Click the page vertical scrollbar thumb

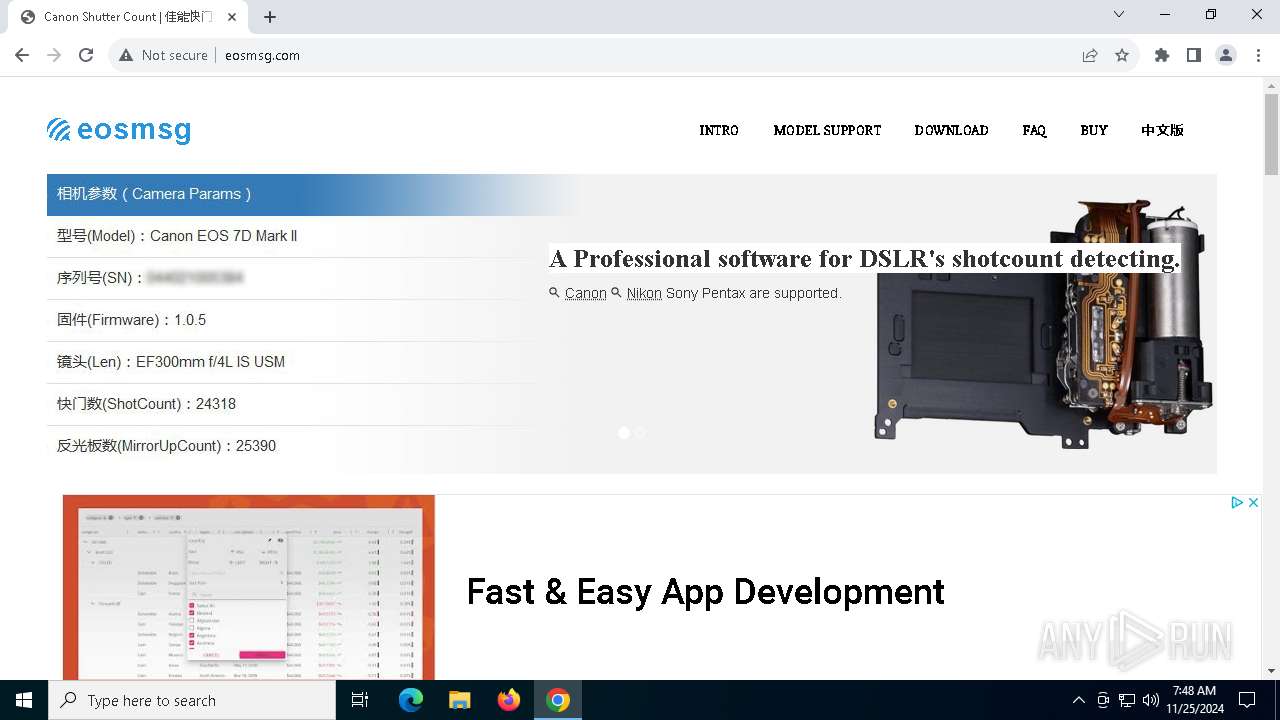[1271, 134]
